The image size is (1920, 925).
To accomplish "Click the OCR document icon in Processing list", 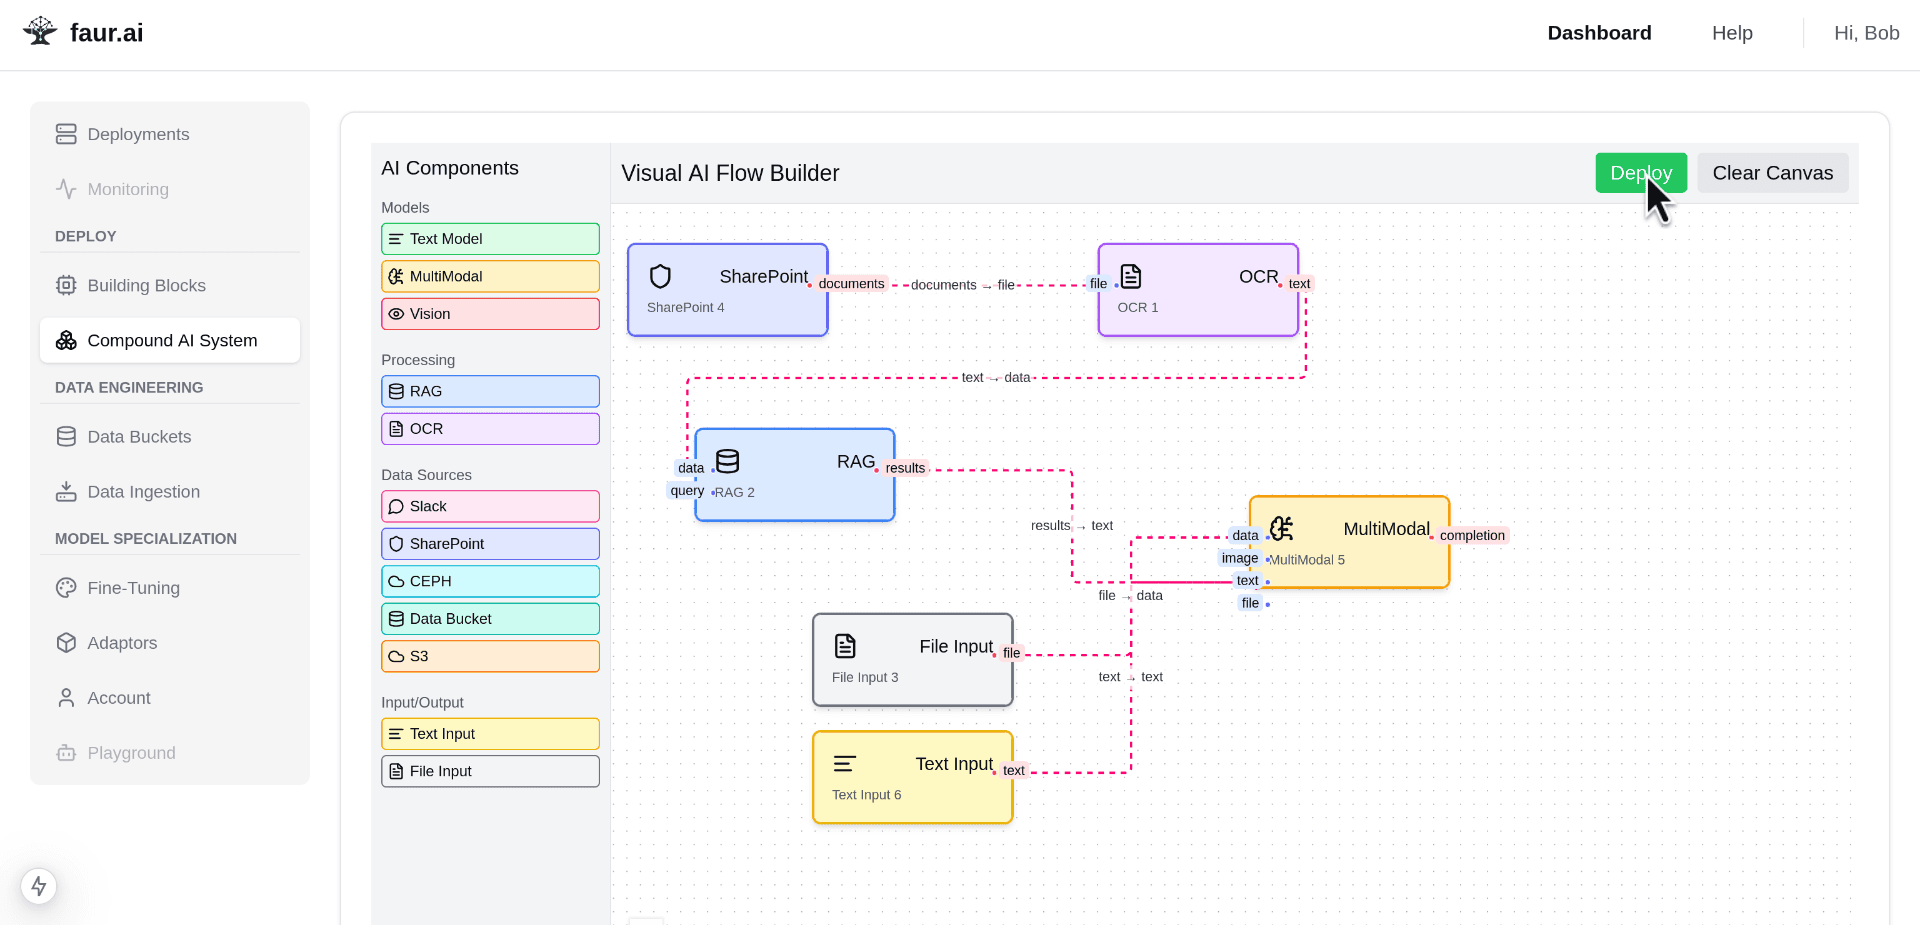I will point(396,429).
